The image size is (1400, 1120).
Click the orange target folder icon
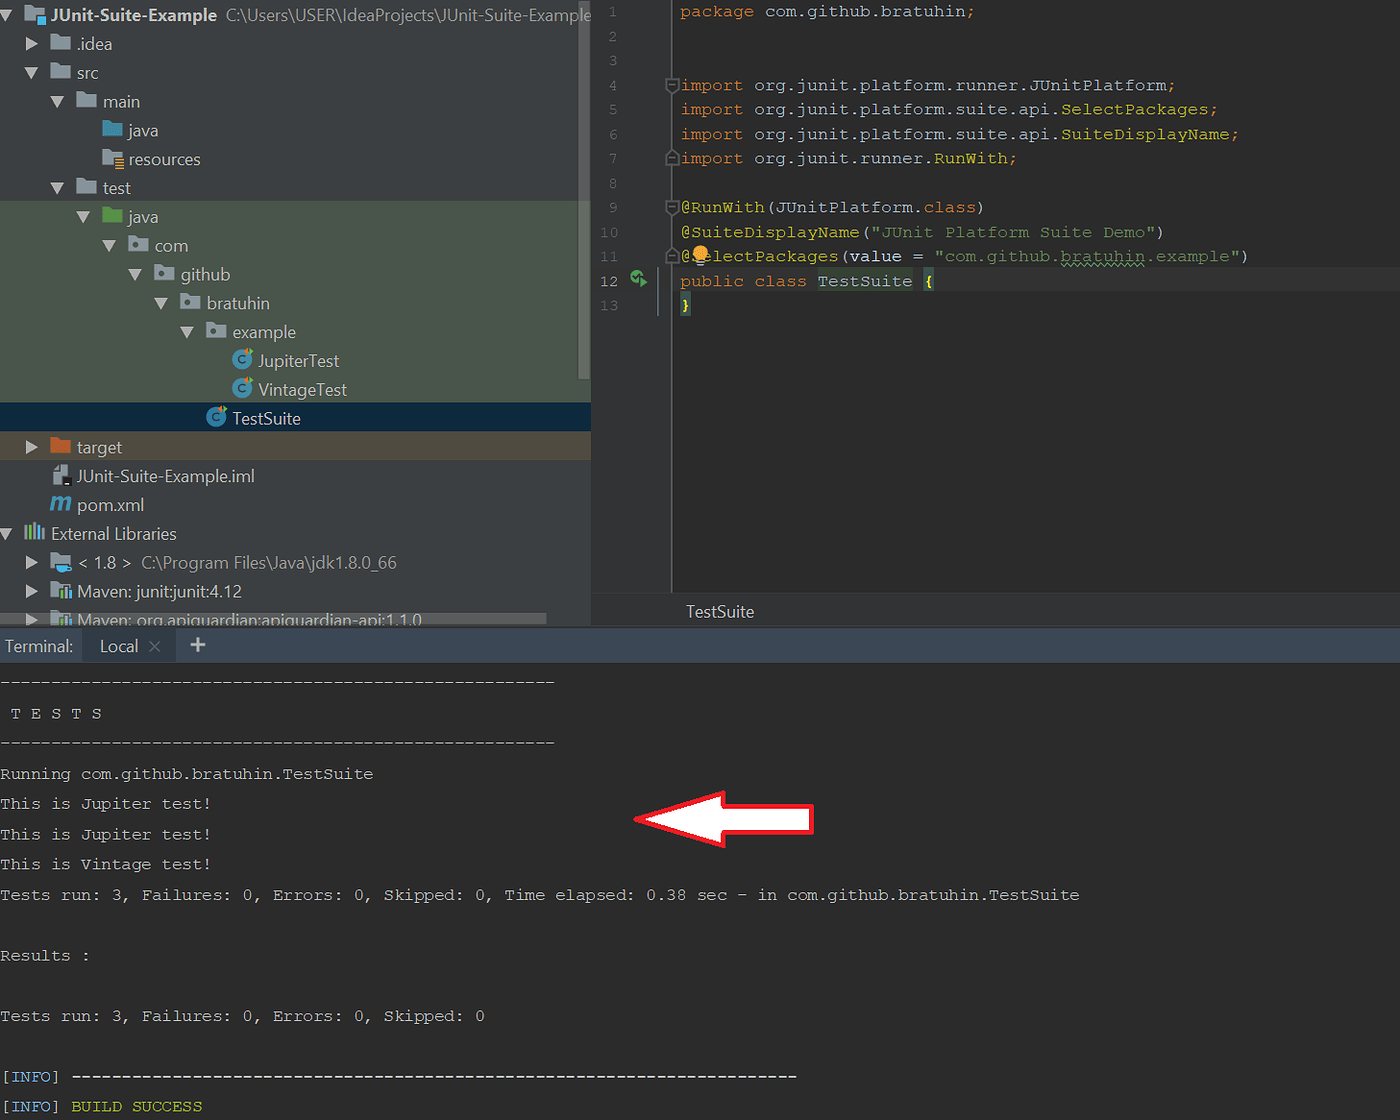(x=61, y=446)
